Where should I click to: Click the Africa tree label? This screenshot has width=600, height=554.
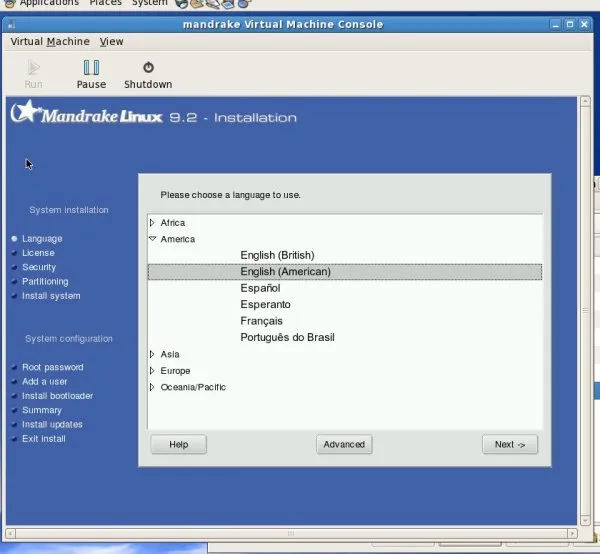pos(173,223)
